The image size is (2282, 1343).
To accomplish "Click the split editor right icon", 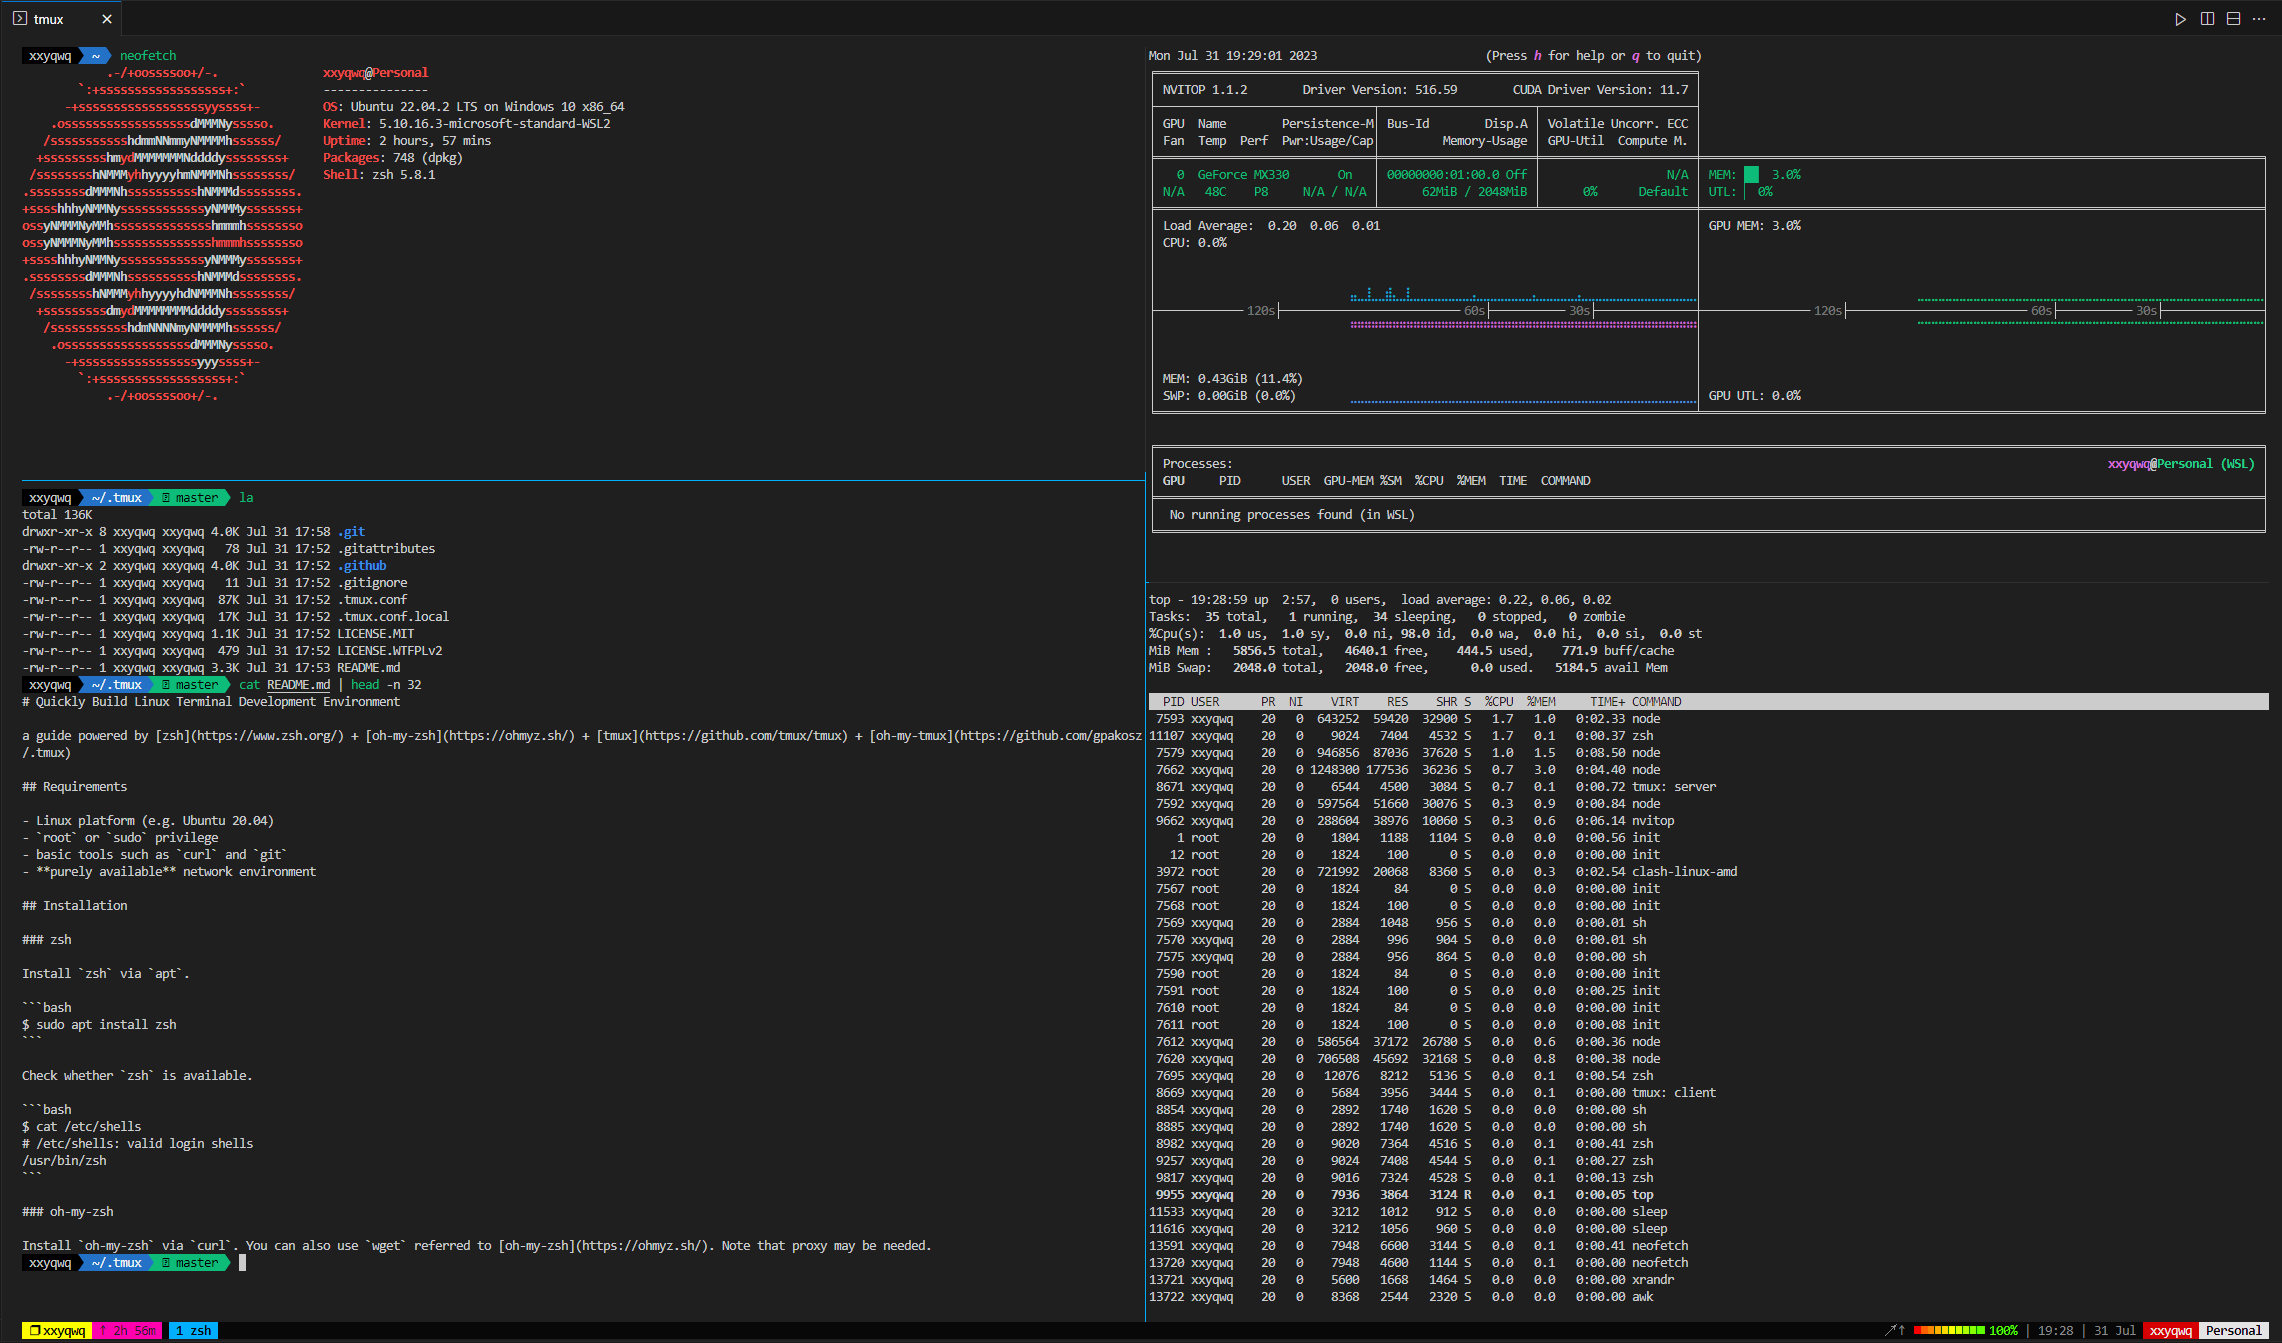I will [2207, 19].
